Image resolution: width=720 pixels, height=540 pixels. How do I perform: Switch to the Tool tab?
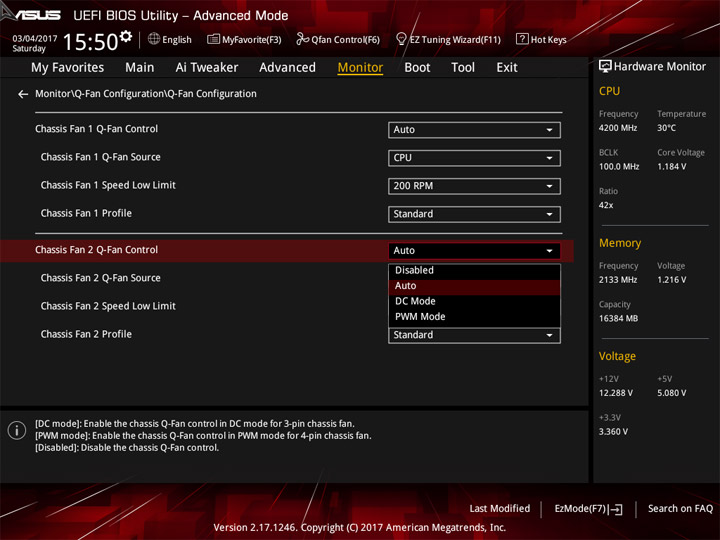pos(463,68)
